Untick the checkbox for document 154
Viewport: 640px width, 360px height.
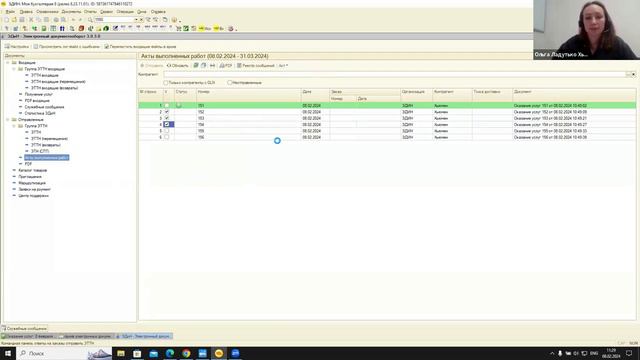click(x=167, y=124)
